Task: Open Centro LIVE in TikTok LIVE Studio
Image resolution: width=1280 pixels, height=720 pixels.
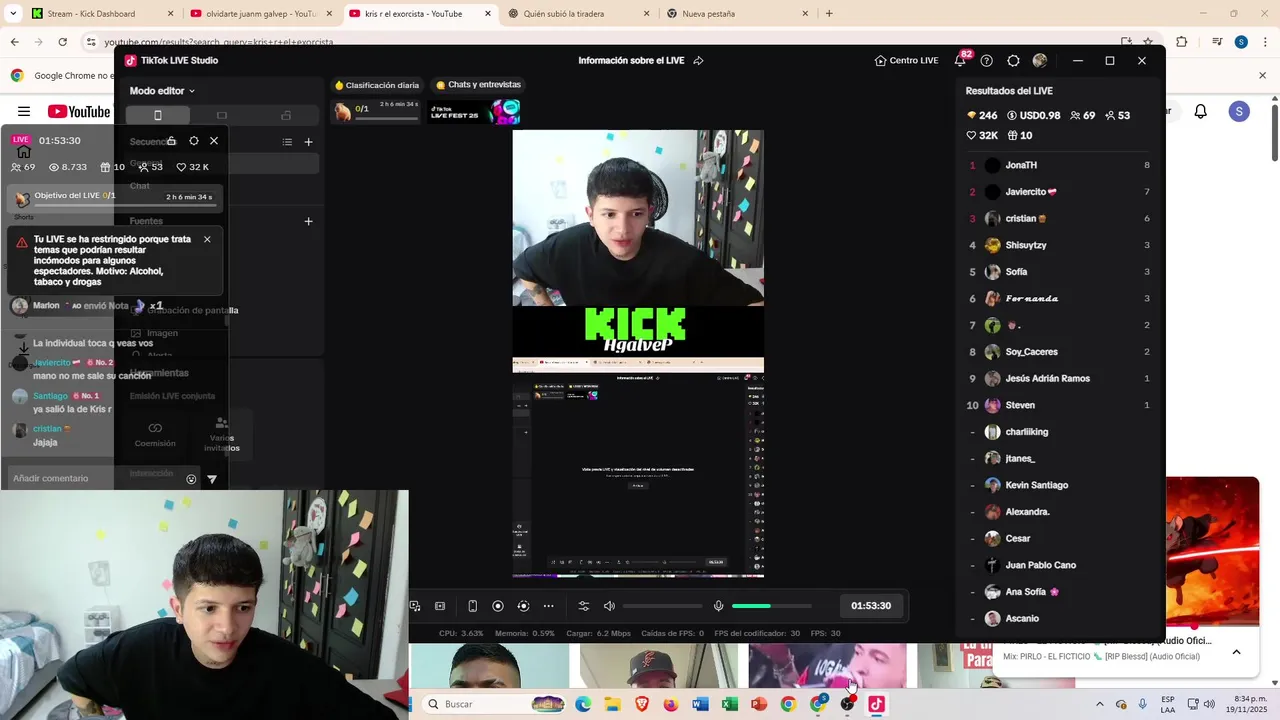Action: [906, 60]
